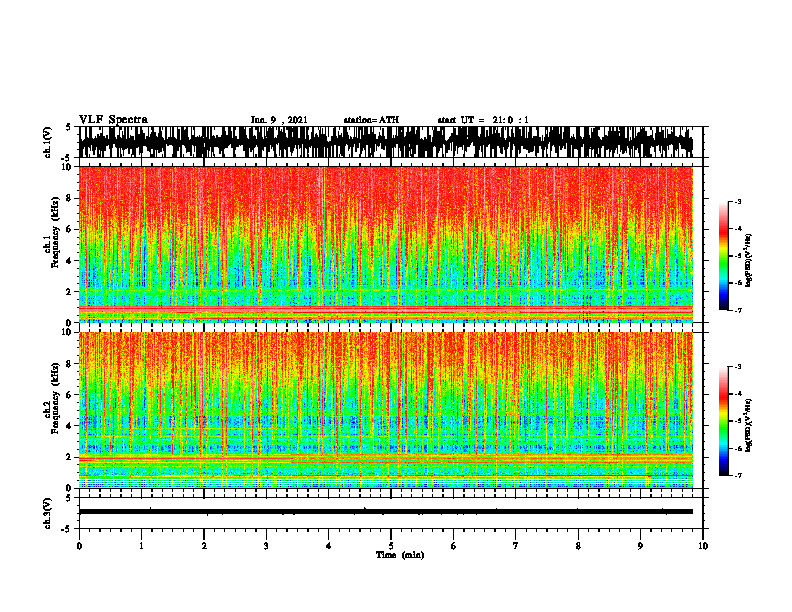
Task: Click the ch.2 spectrogram color bar
Action: coord(724,421)
